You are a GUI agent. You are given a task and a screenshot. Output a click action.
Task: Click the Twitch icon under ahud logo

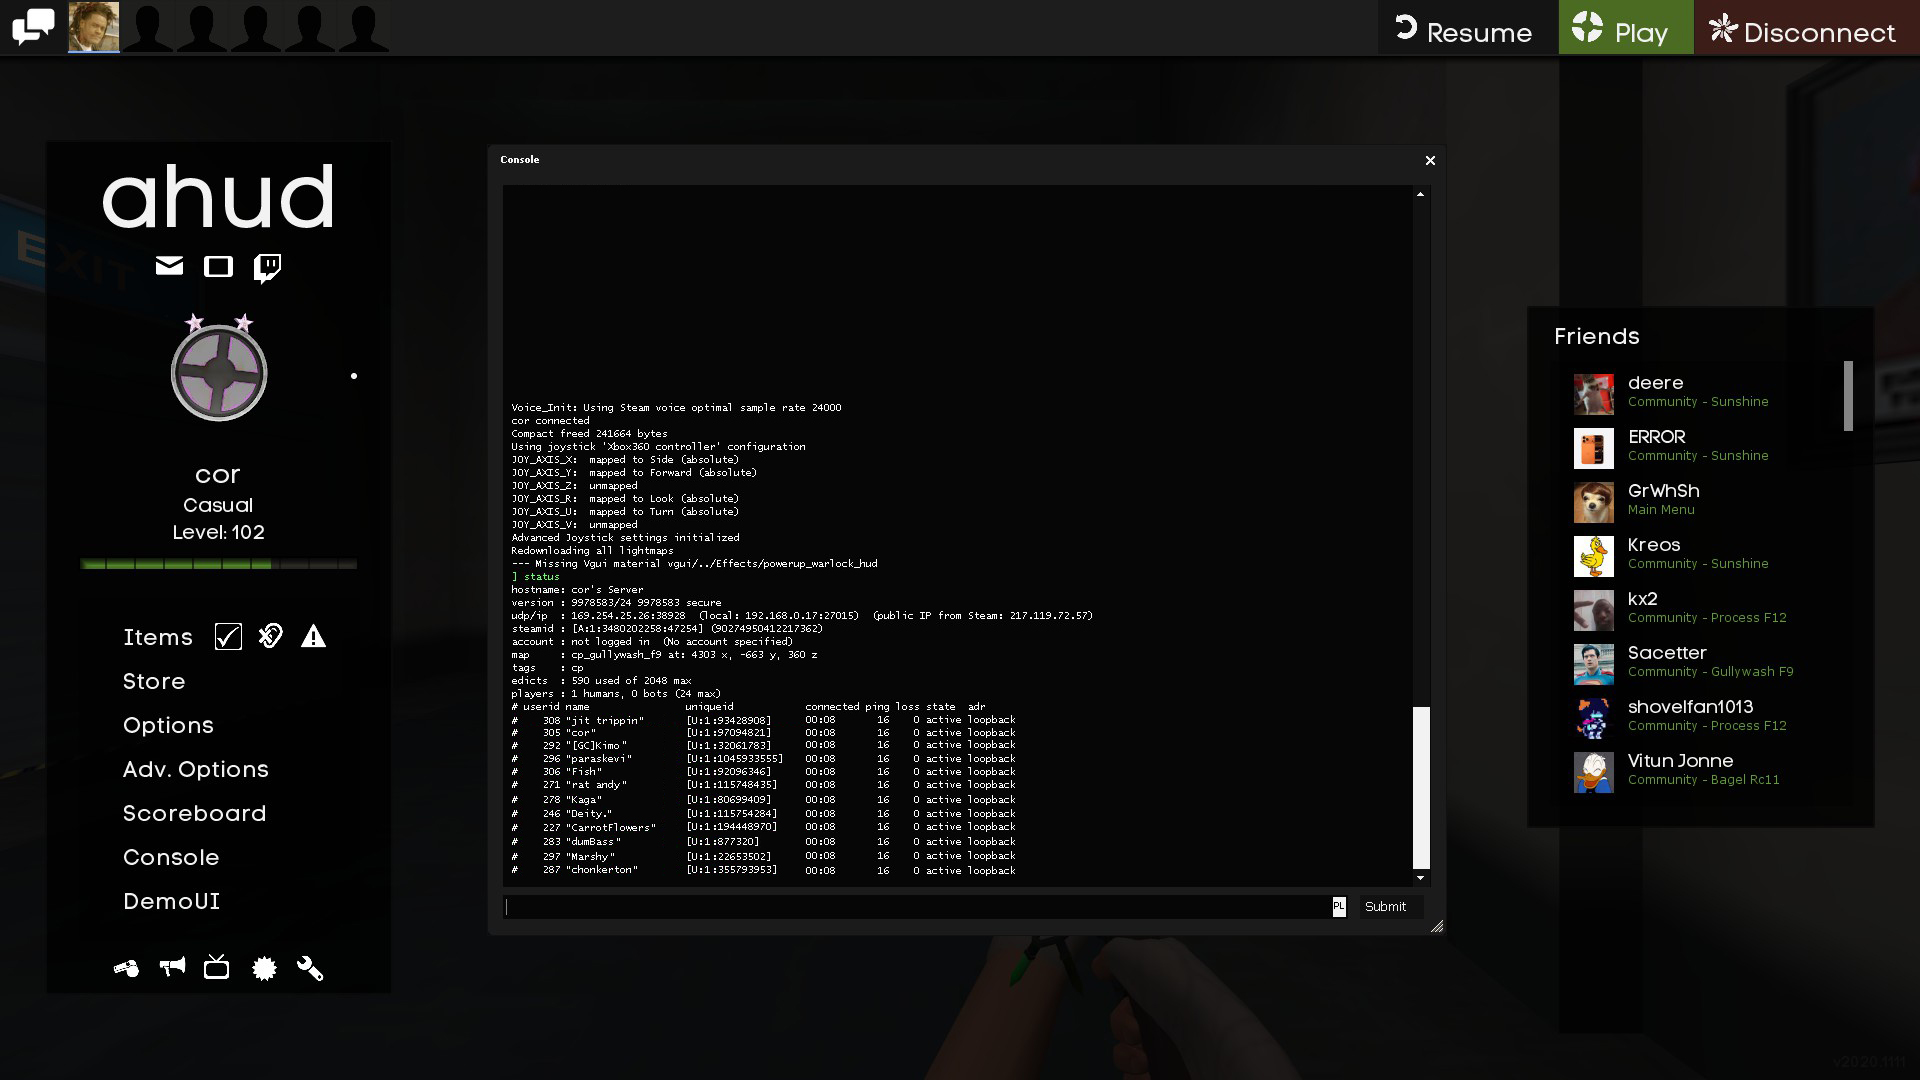pos(267,267)
